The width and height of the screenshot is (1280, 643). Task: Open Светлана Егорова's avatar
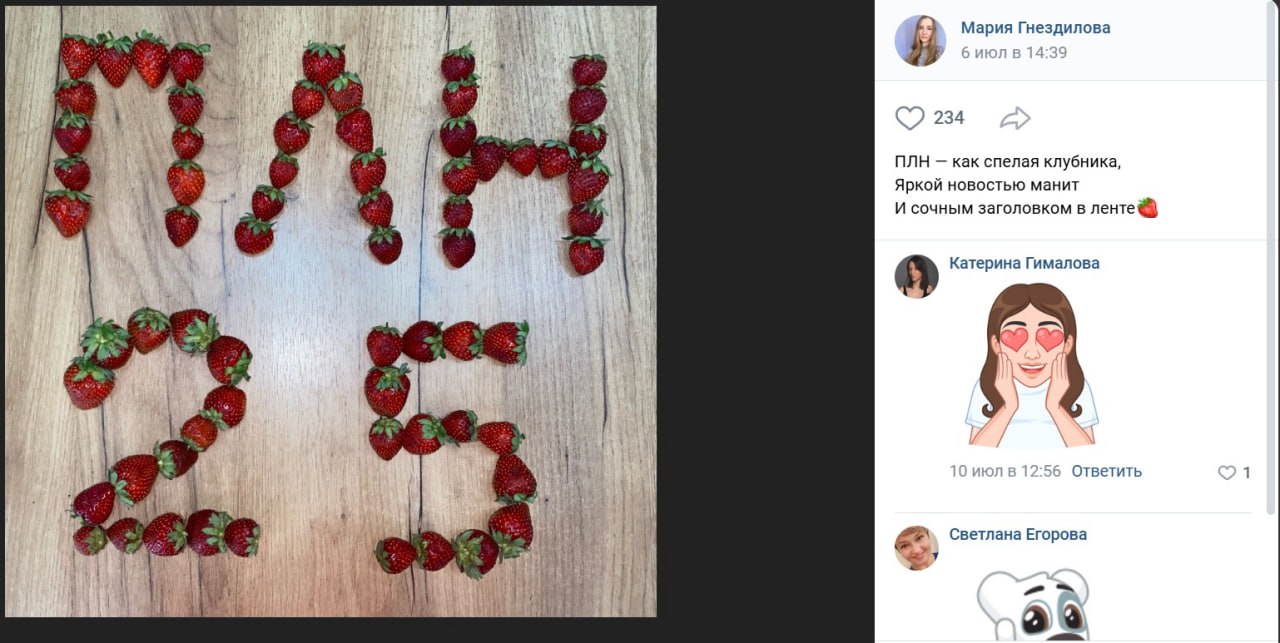click(x=916, y=548)
